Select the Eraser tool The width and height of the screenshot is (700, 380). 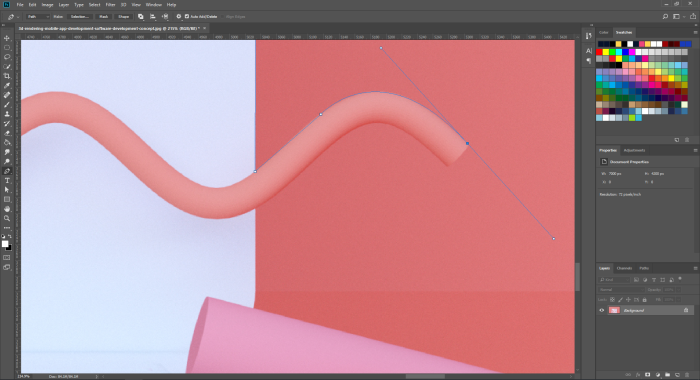(x=7, y=133)
